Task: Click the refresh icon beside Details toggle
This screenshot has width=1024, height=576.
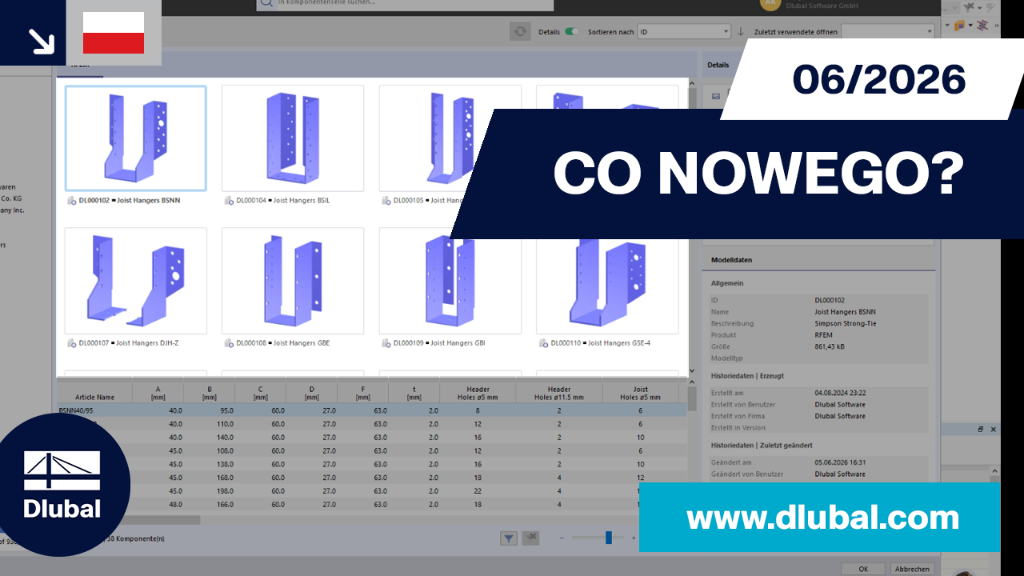Action: click(x=520, y=31)
